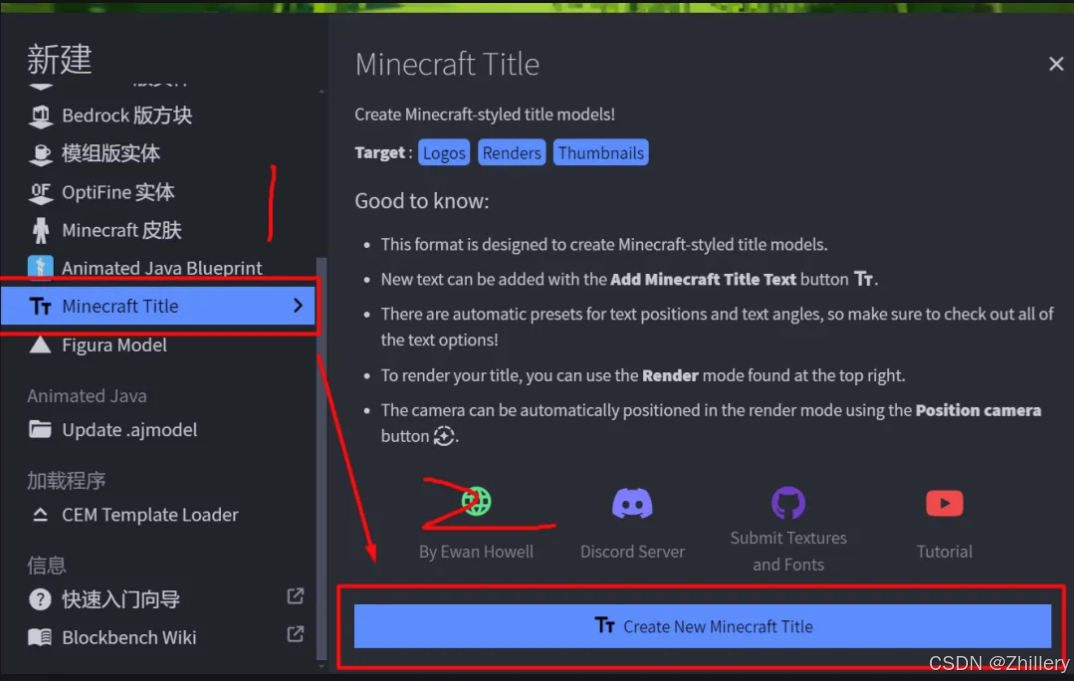Click Create Minecraft-styled title models! text
The height and width of the screenshot is (681, 1074).
(x=485, y=114)
